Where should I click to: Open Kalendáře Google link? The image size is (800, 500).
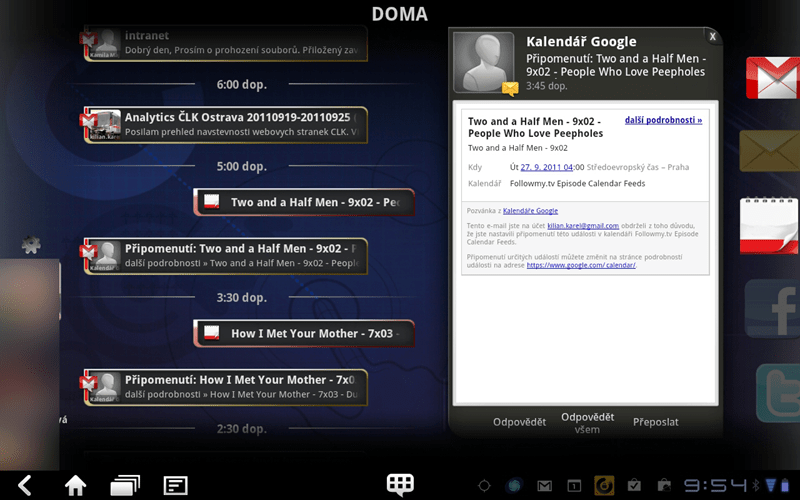[x=530, y=211]
